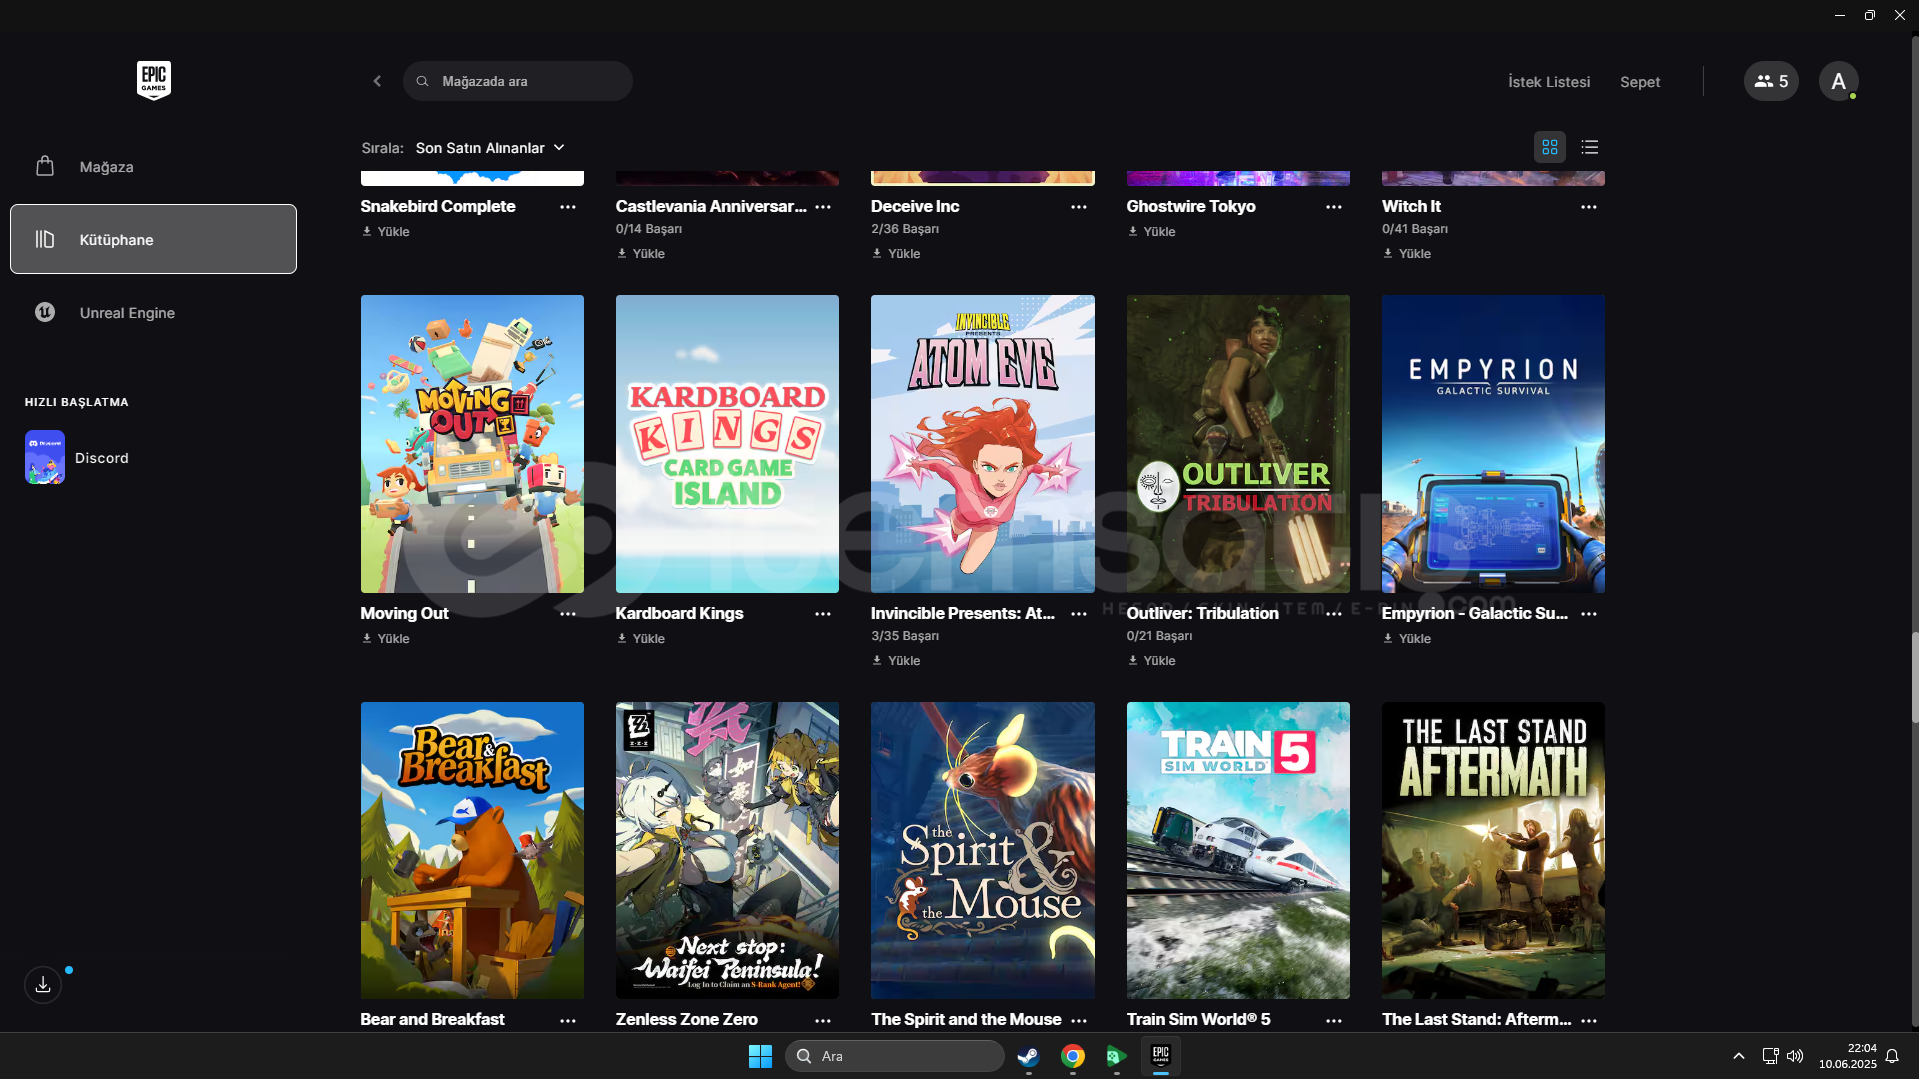Click the taskbar Ara search box
This screenshot has height=1079, width=1919.
[895, 1056]
